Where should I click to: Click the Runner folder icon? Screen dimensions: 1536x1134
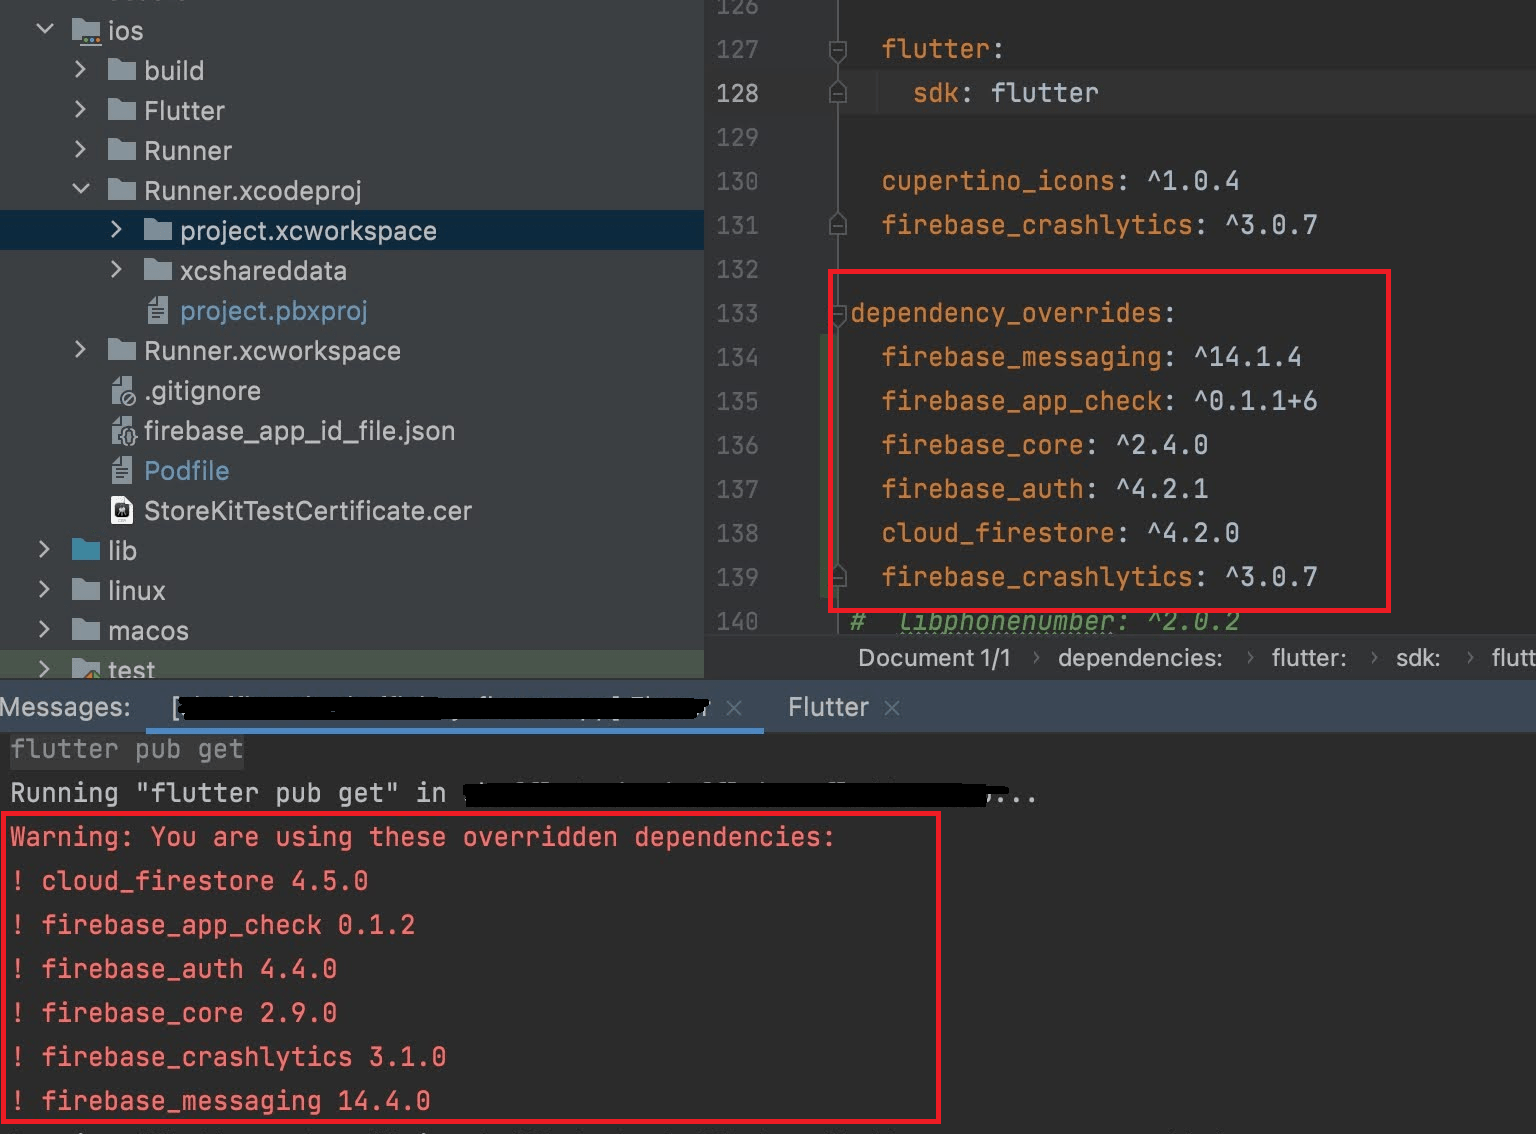tap(122, 149)
